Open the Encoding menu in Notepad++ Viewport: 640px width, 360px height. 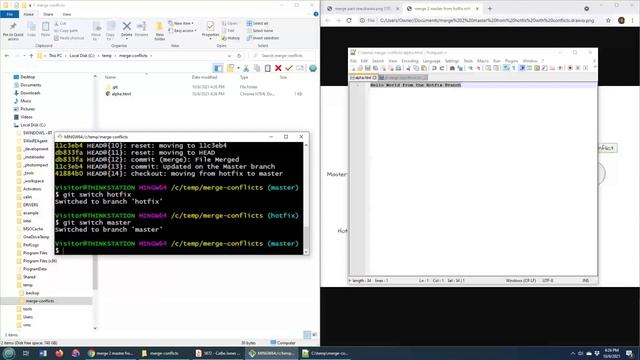pos(410,61)
